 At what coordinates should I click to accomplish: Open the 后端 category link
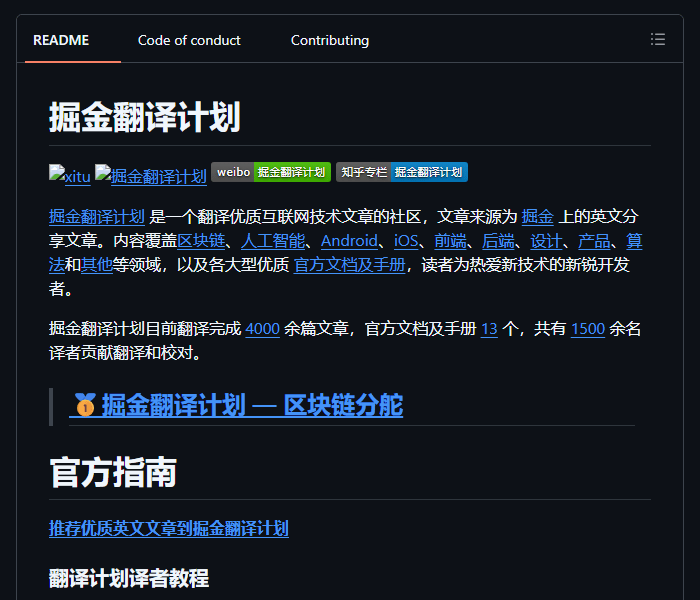pyautogui.click(x=498, y=241)
